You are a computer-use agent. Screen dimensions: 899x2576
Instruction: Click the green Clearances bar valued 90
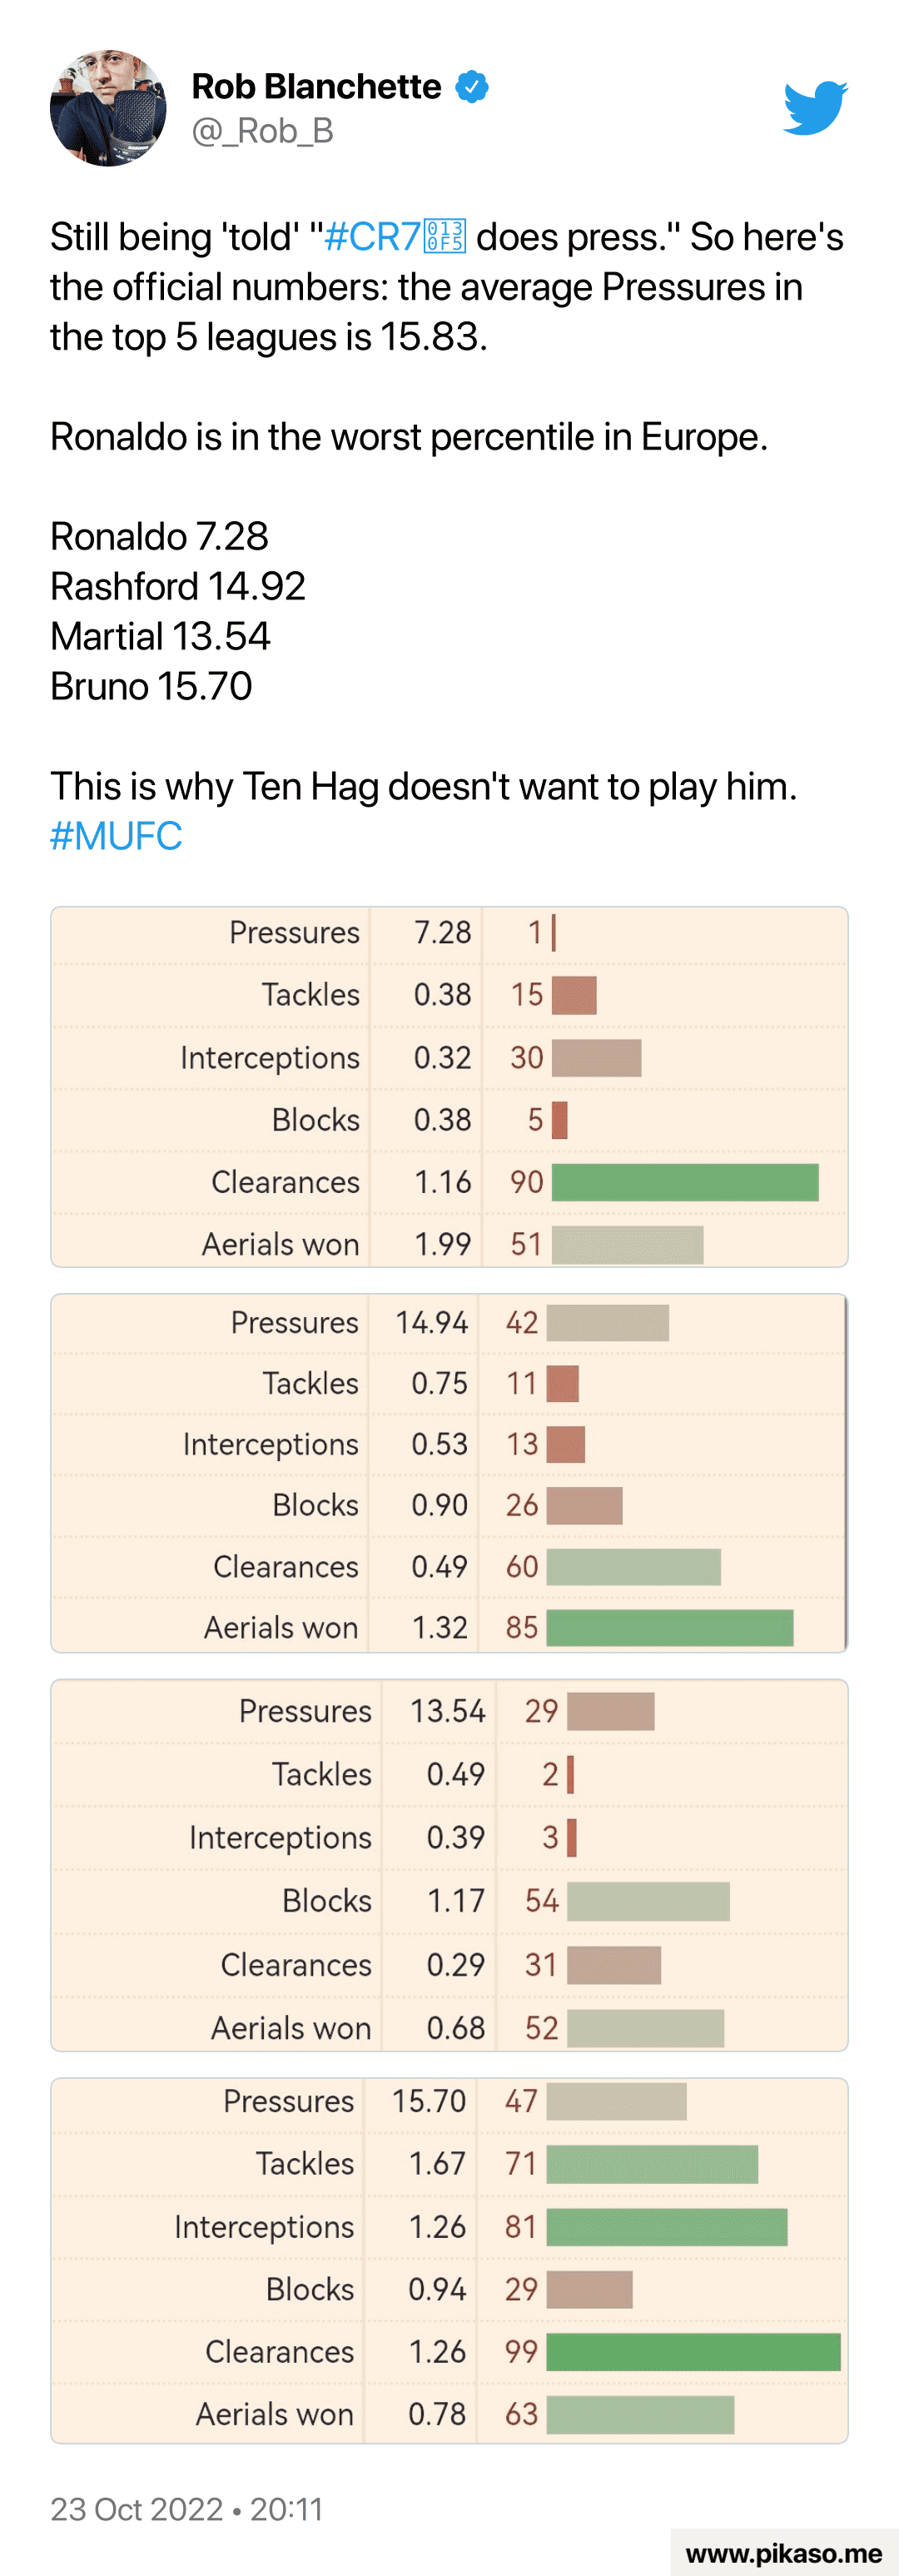[x=685, y=1182]
